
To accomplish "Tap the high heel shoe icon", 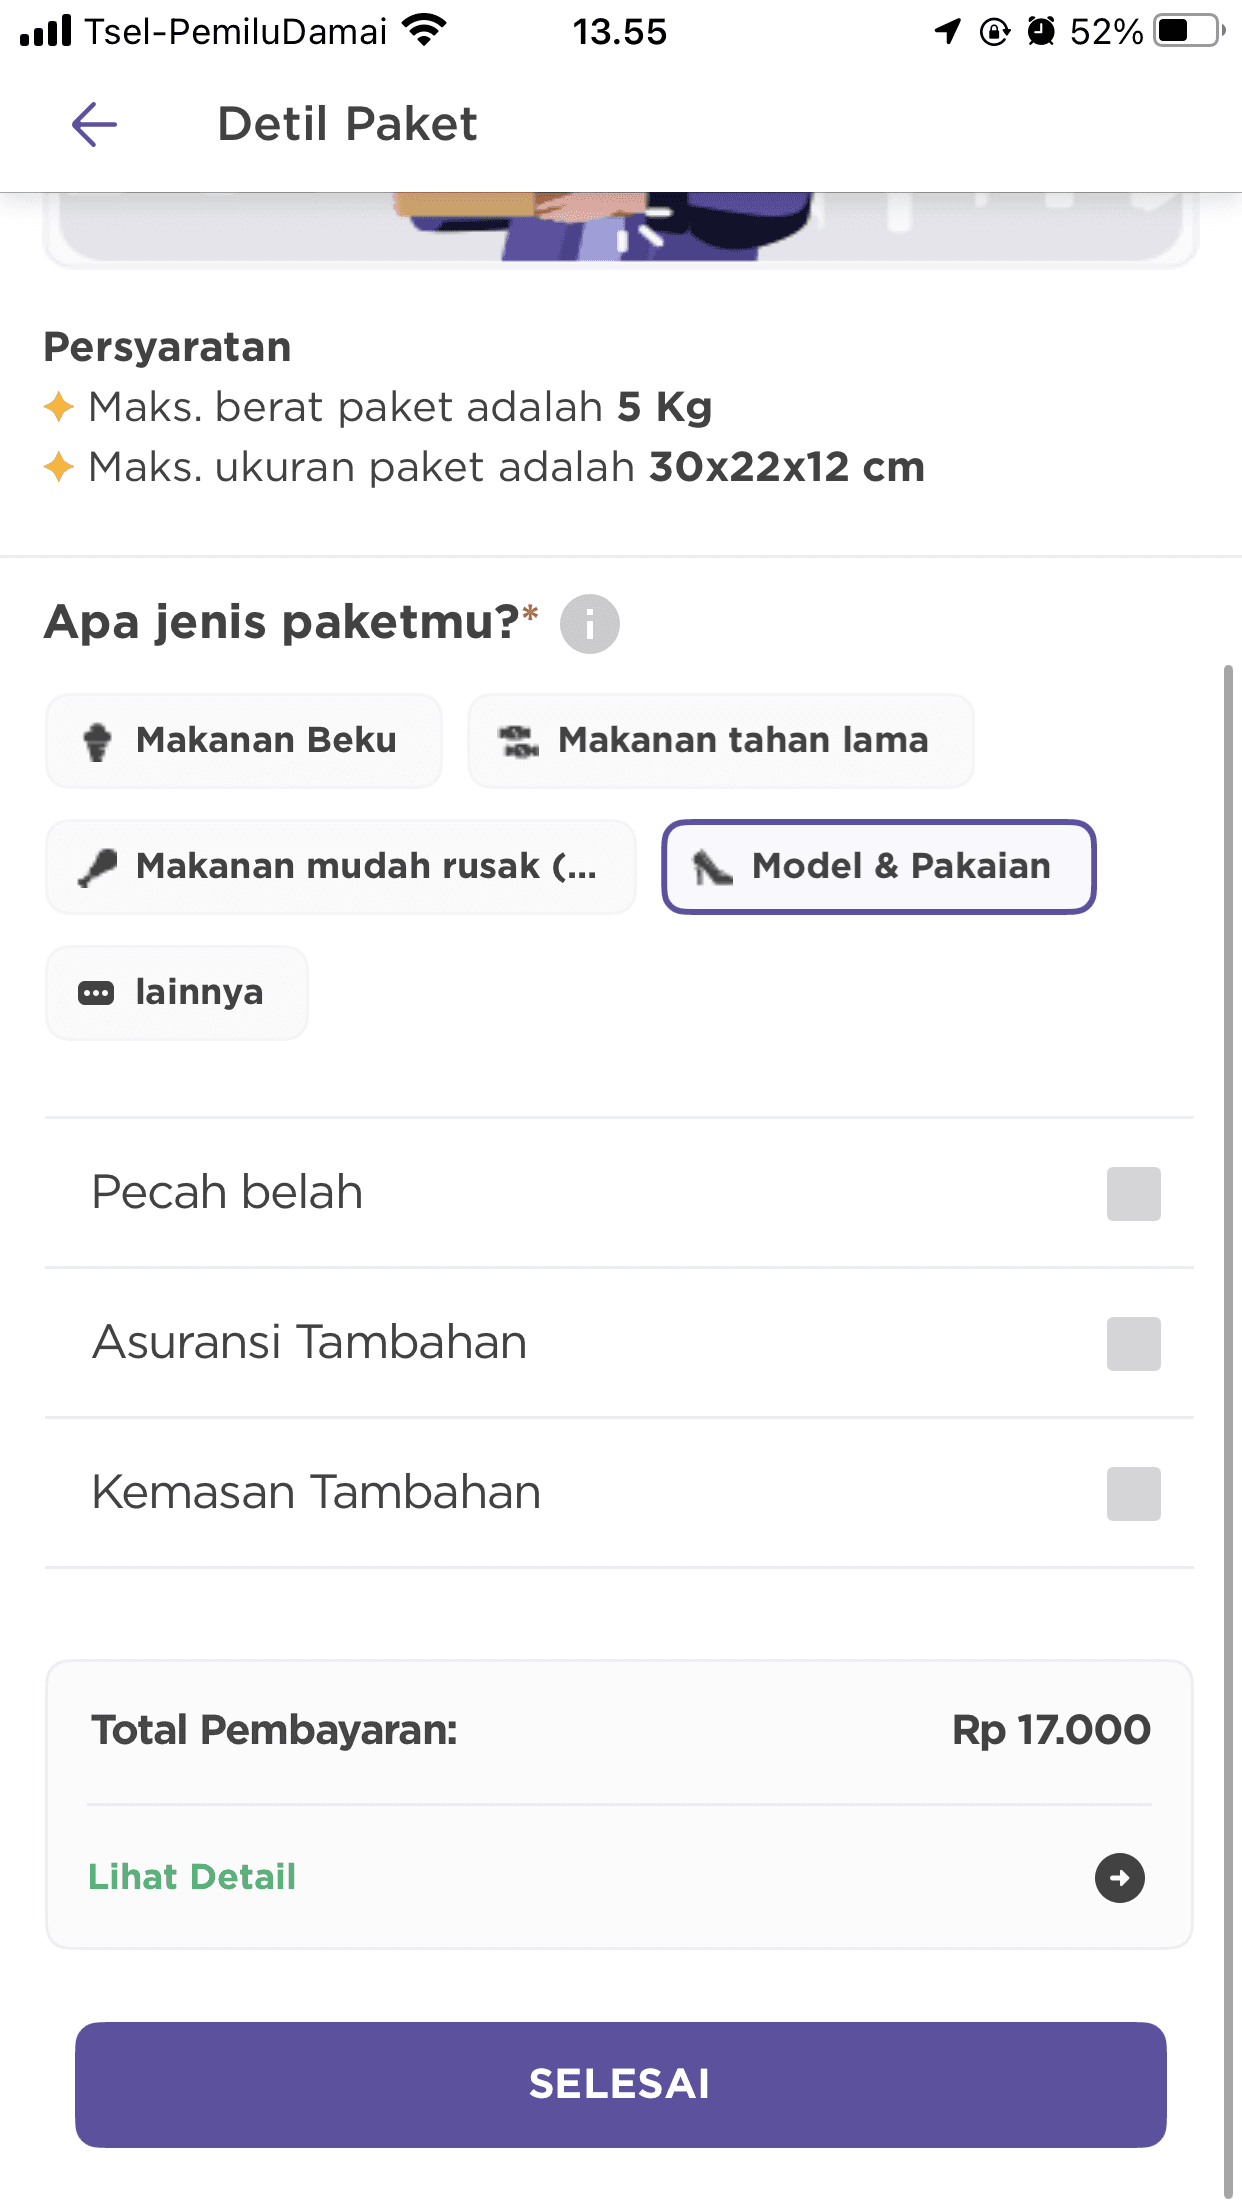I will pos(713,867).
